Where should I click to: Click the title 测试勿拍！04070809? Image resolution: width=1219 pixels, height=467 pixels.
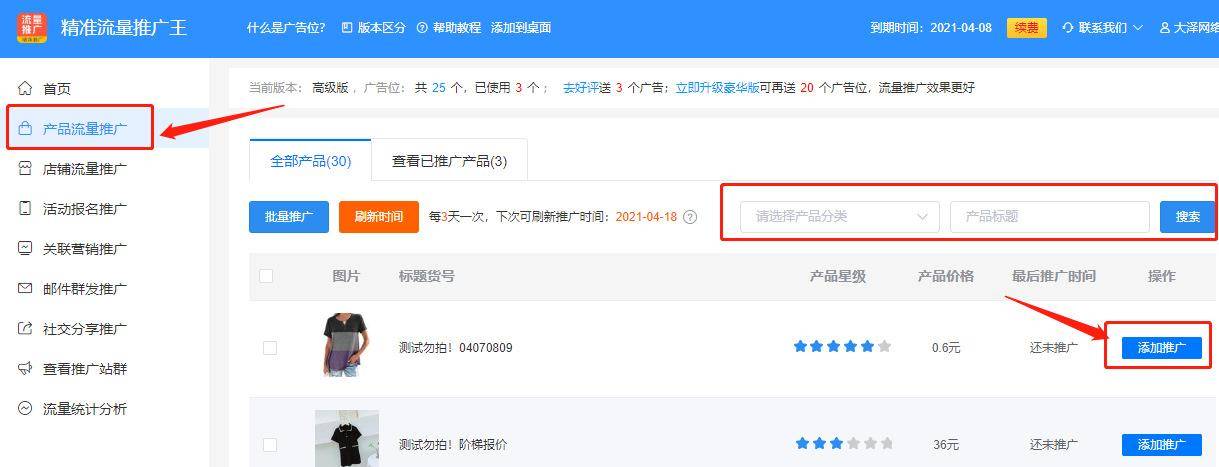coord(455,348)
